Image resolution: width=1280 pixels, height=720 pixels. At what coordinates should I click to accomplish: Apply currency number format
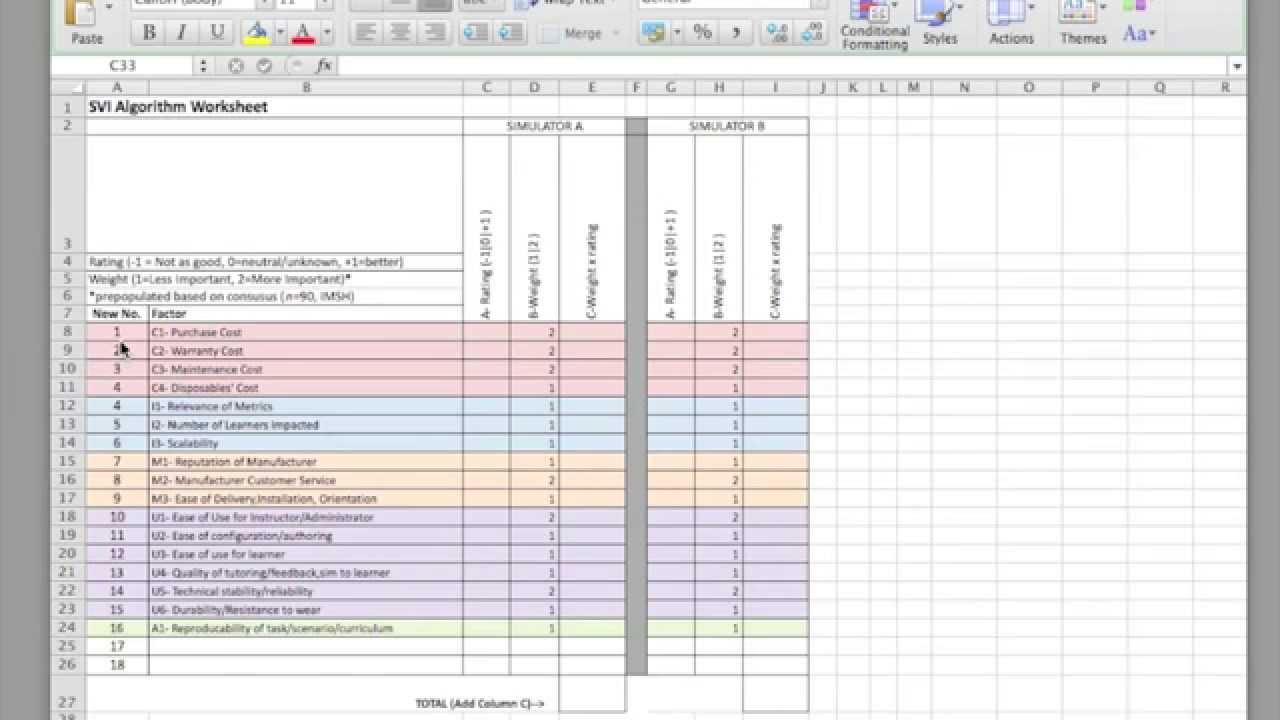[654, 32]
